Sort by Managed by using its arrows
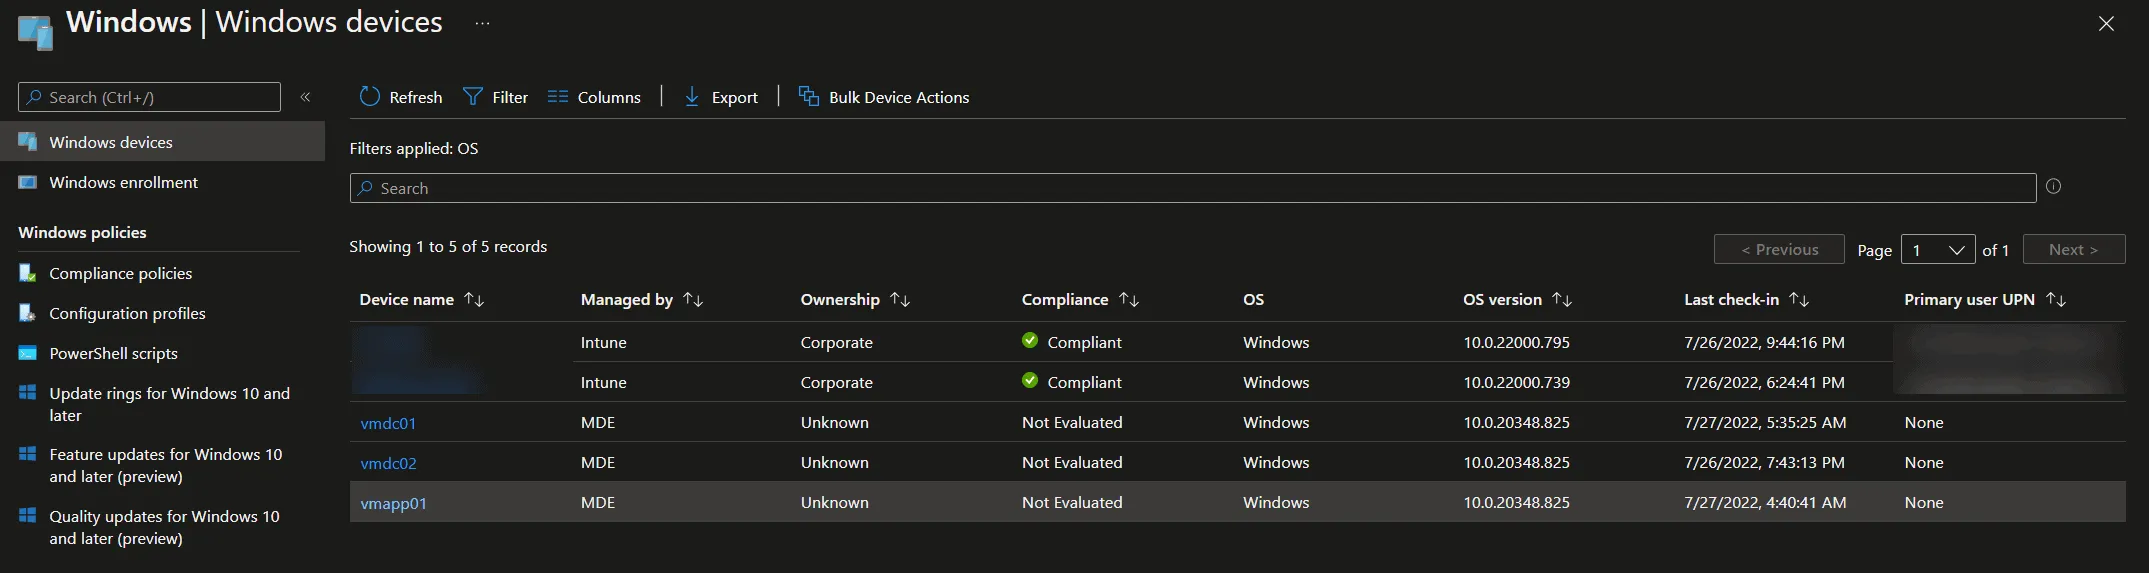Image resolution: width=2149 pixels, height=573 pixels. pyautogui.click(x=693, y=300)
